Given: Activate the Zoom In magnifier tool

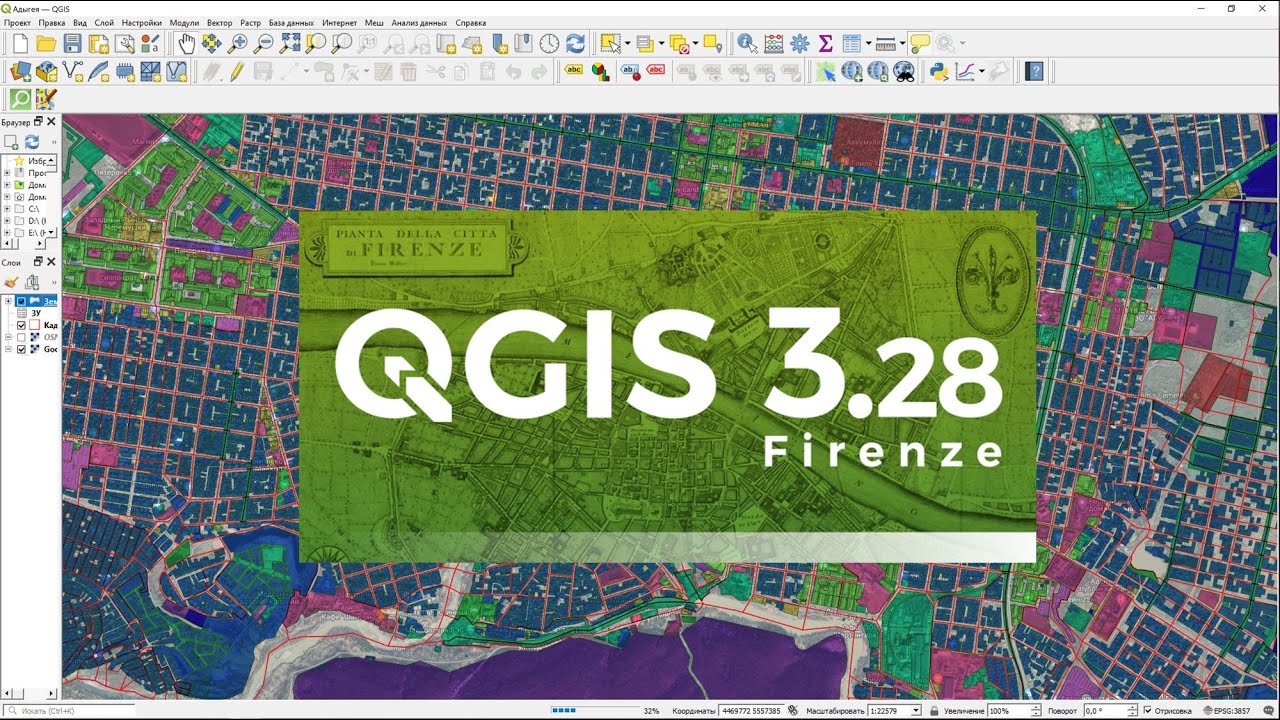Looking at the screenshot, I should [238, 43].
